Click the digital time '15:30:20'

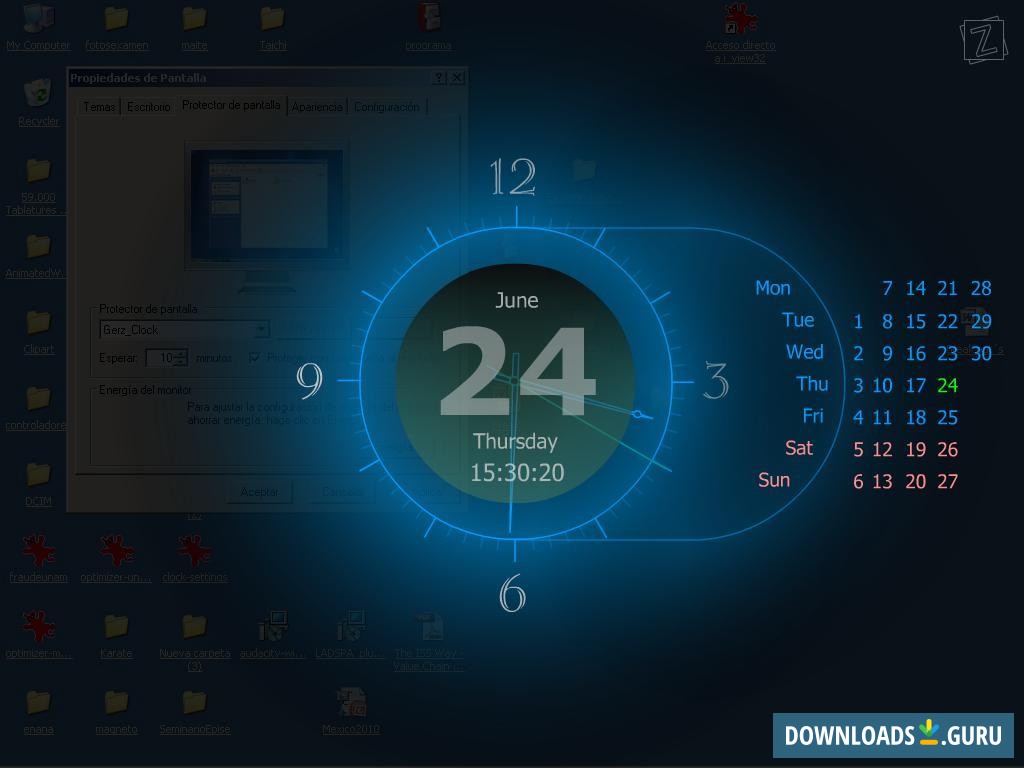click(x=517, y=473)
